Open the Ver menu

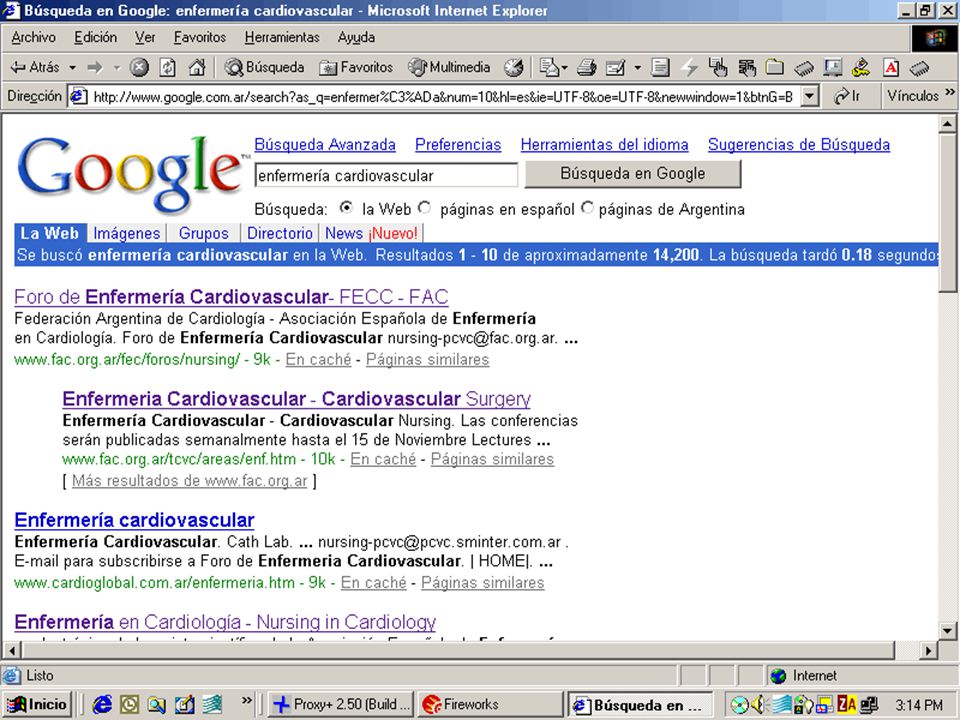click(145, 37)
